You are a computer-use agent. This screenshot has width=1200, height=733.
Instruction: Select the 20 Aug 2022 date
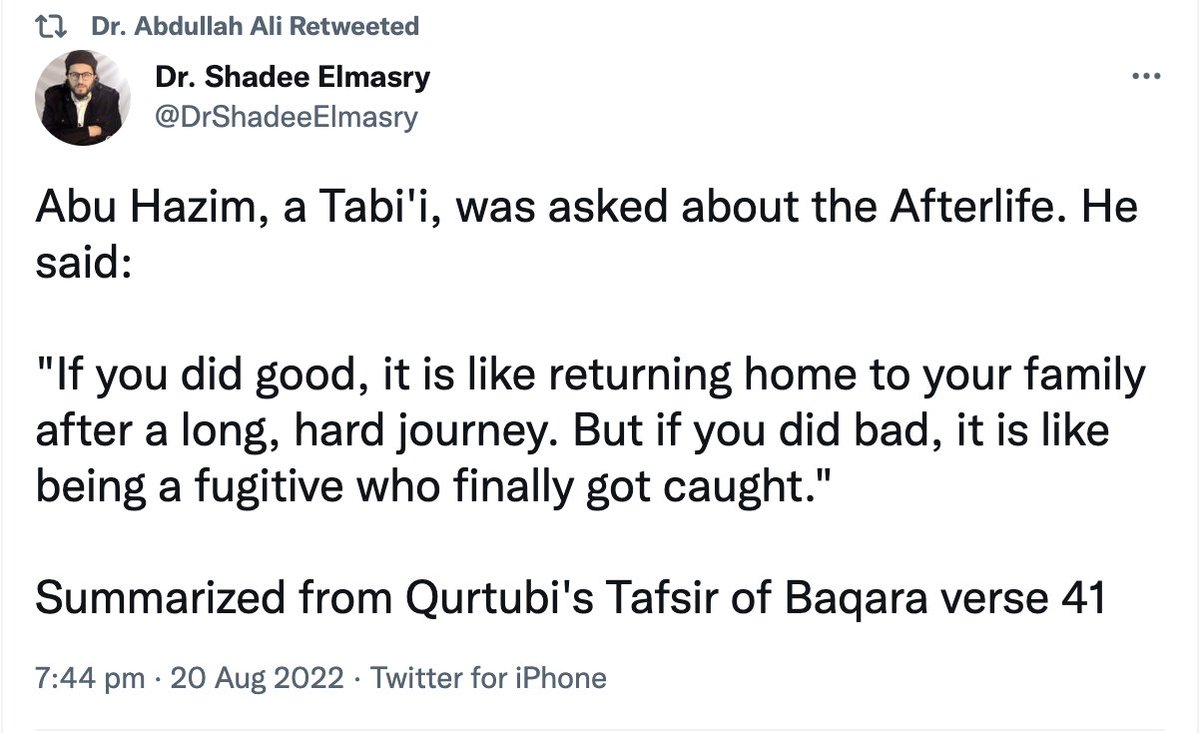pos(258,679)
